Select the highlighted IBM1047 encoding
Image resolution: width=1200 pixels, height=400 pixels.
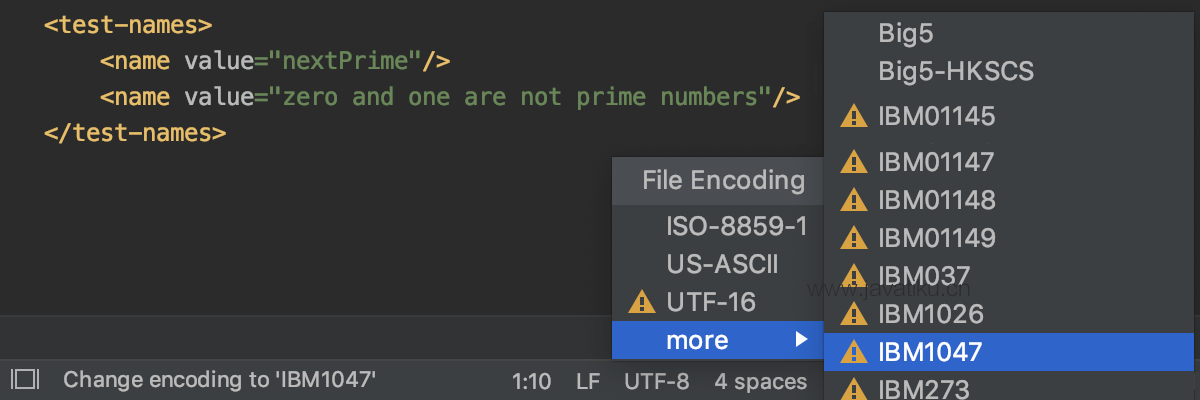930,352
